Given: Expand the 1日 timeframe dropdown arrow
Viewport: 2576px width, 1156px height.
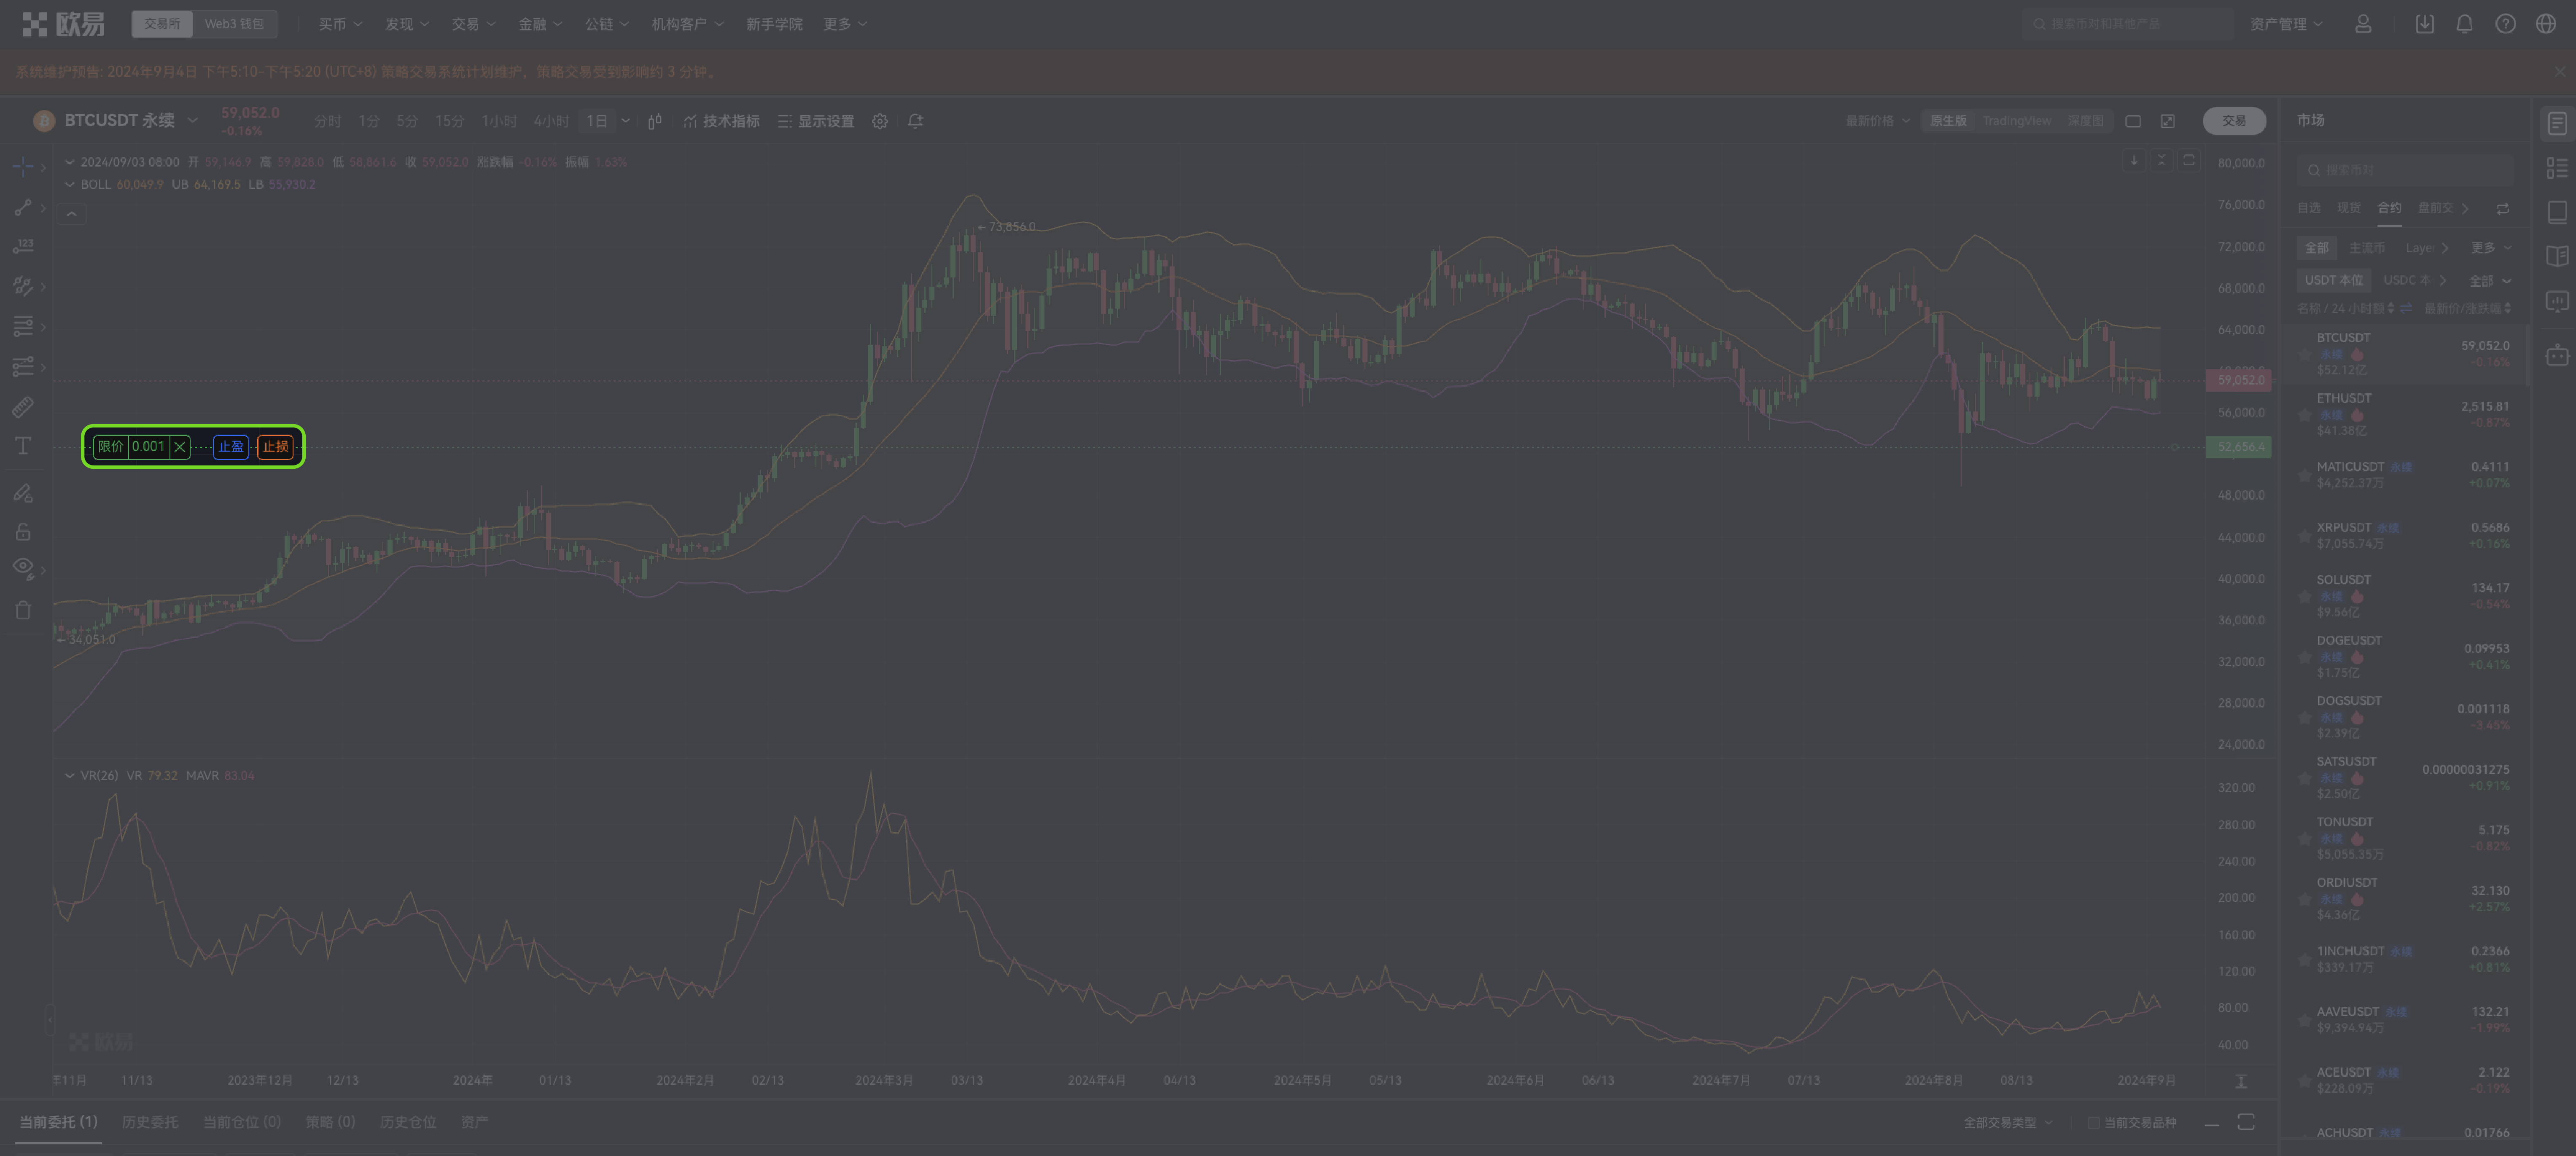Looking at the screenshot, I should 626,121.
